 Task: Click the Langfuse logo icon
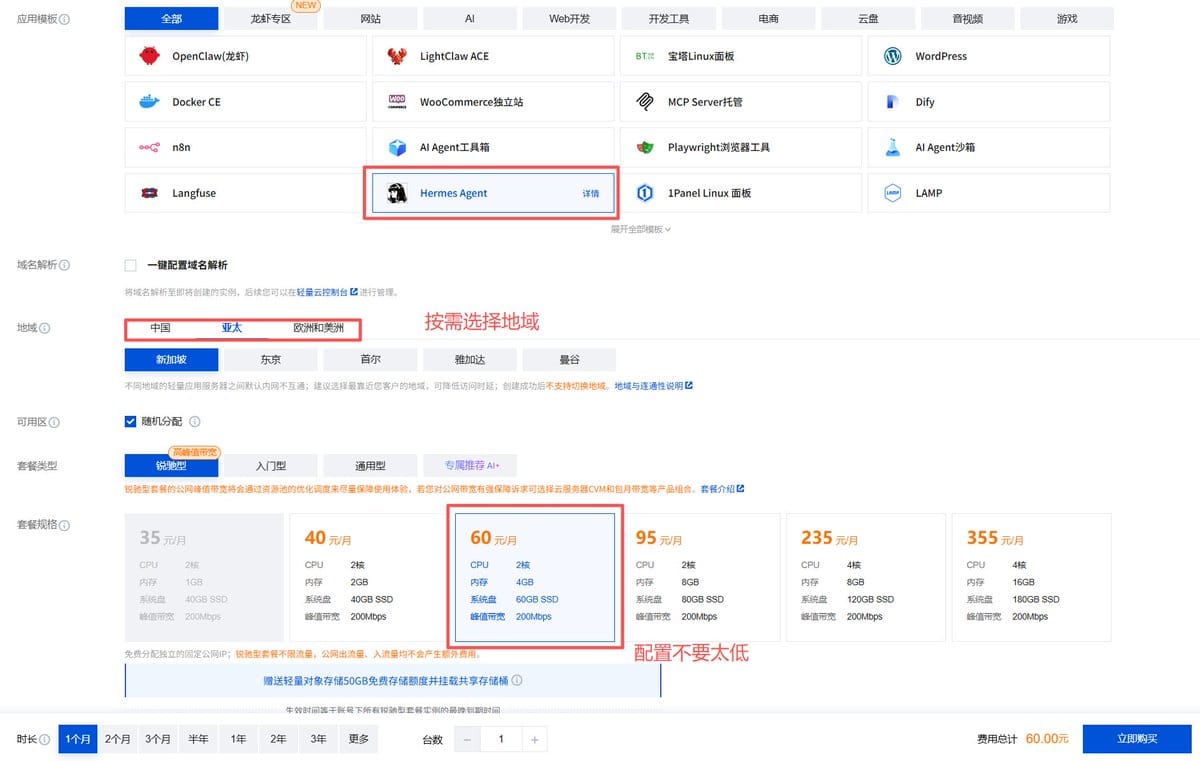coord(149,193)
